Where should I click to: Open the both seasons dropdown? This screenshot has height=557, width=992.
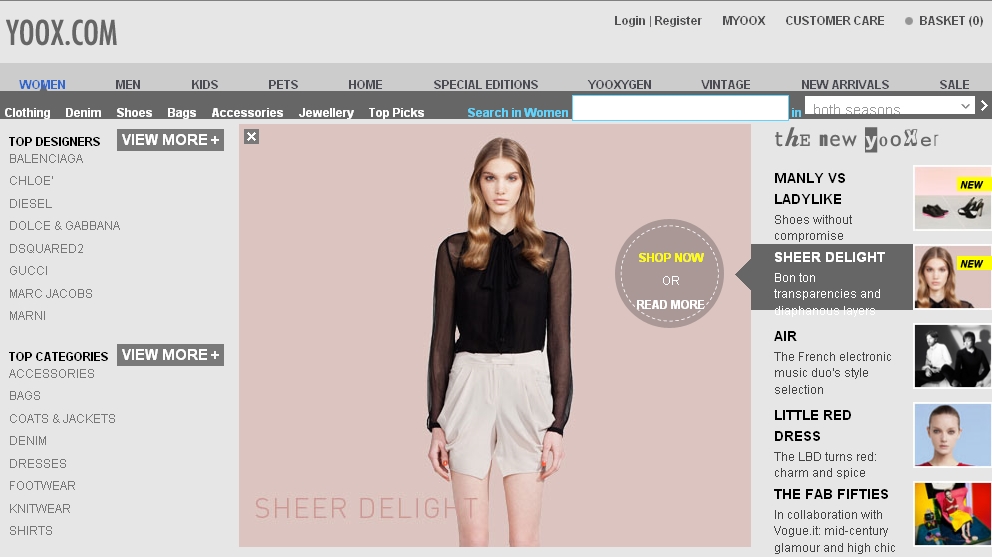pos(889,106)
